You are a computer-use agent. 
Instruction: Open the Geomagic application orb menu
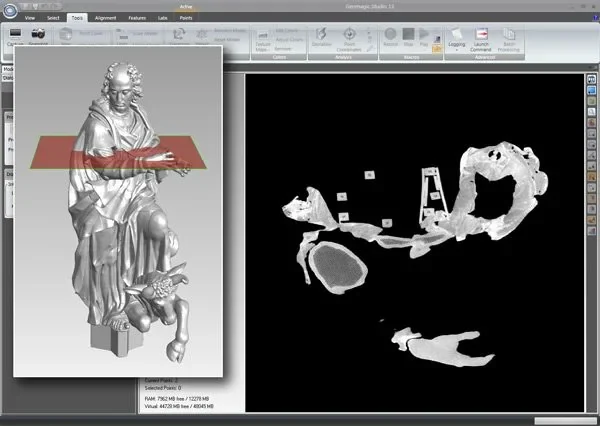tap(10, 10)
